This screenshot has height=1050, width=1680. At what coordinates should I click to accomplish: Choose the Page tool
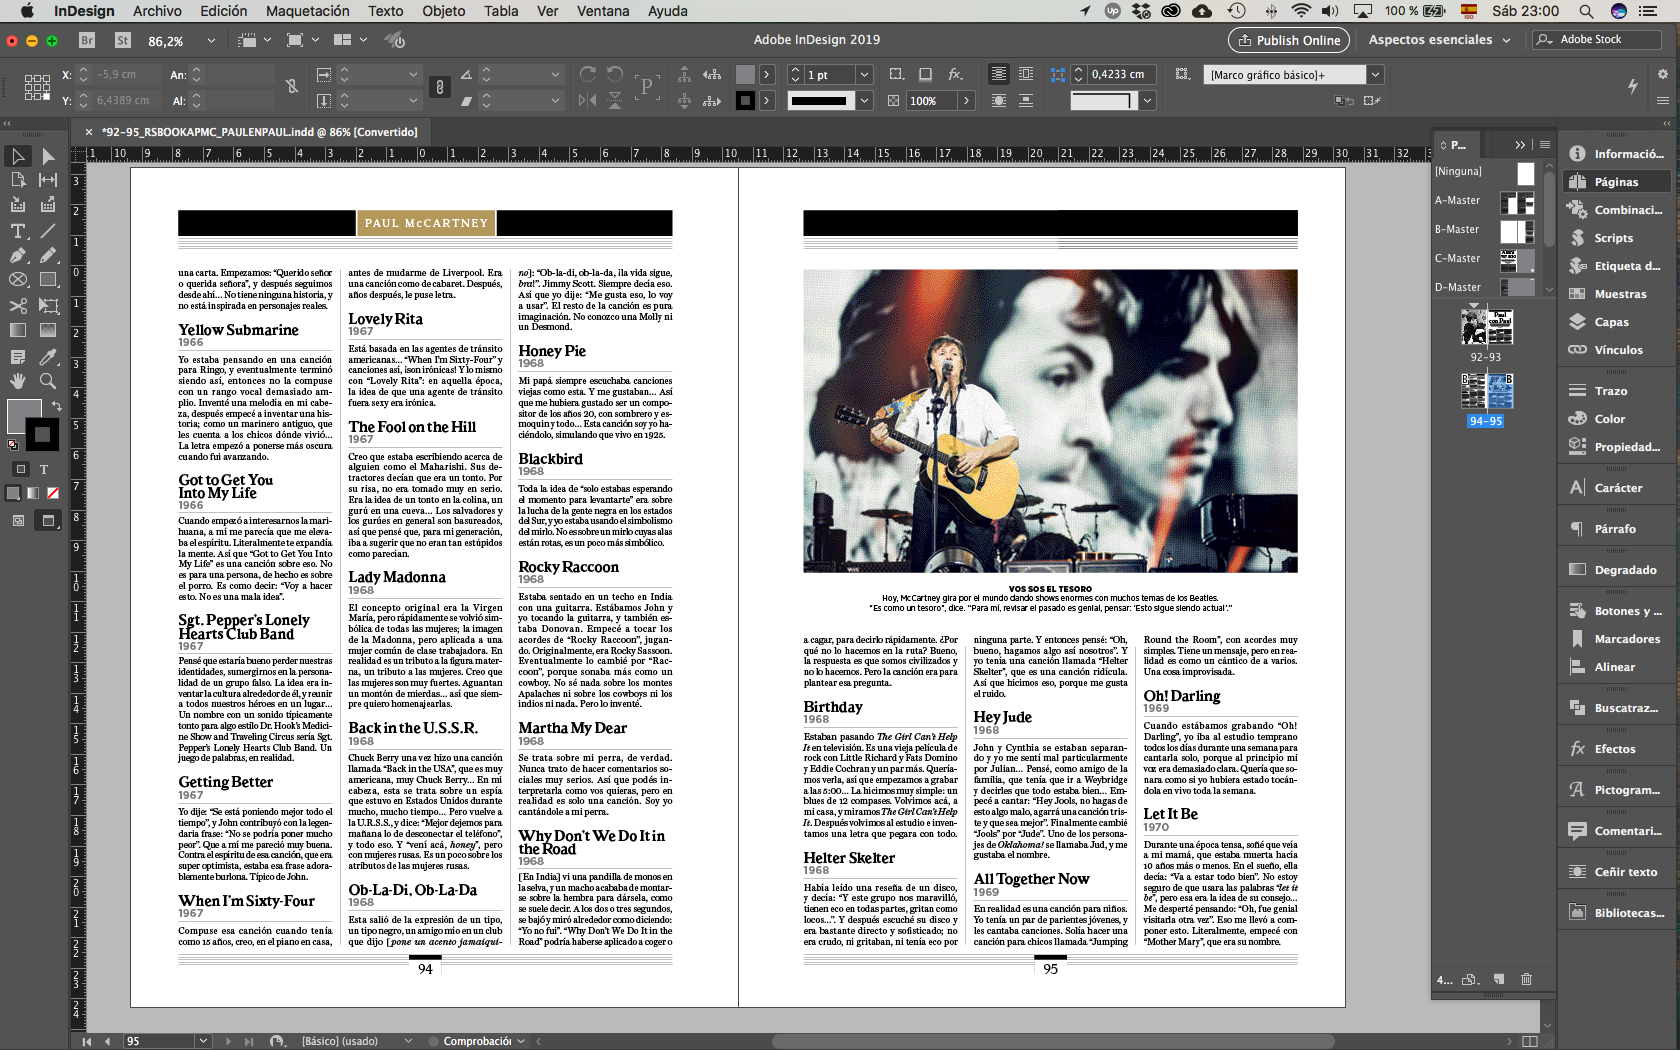[x=17, y=180]
